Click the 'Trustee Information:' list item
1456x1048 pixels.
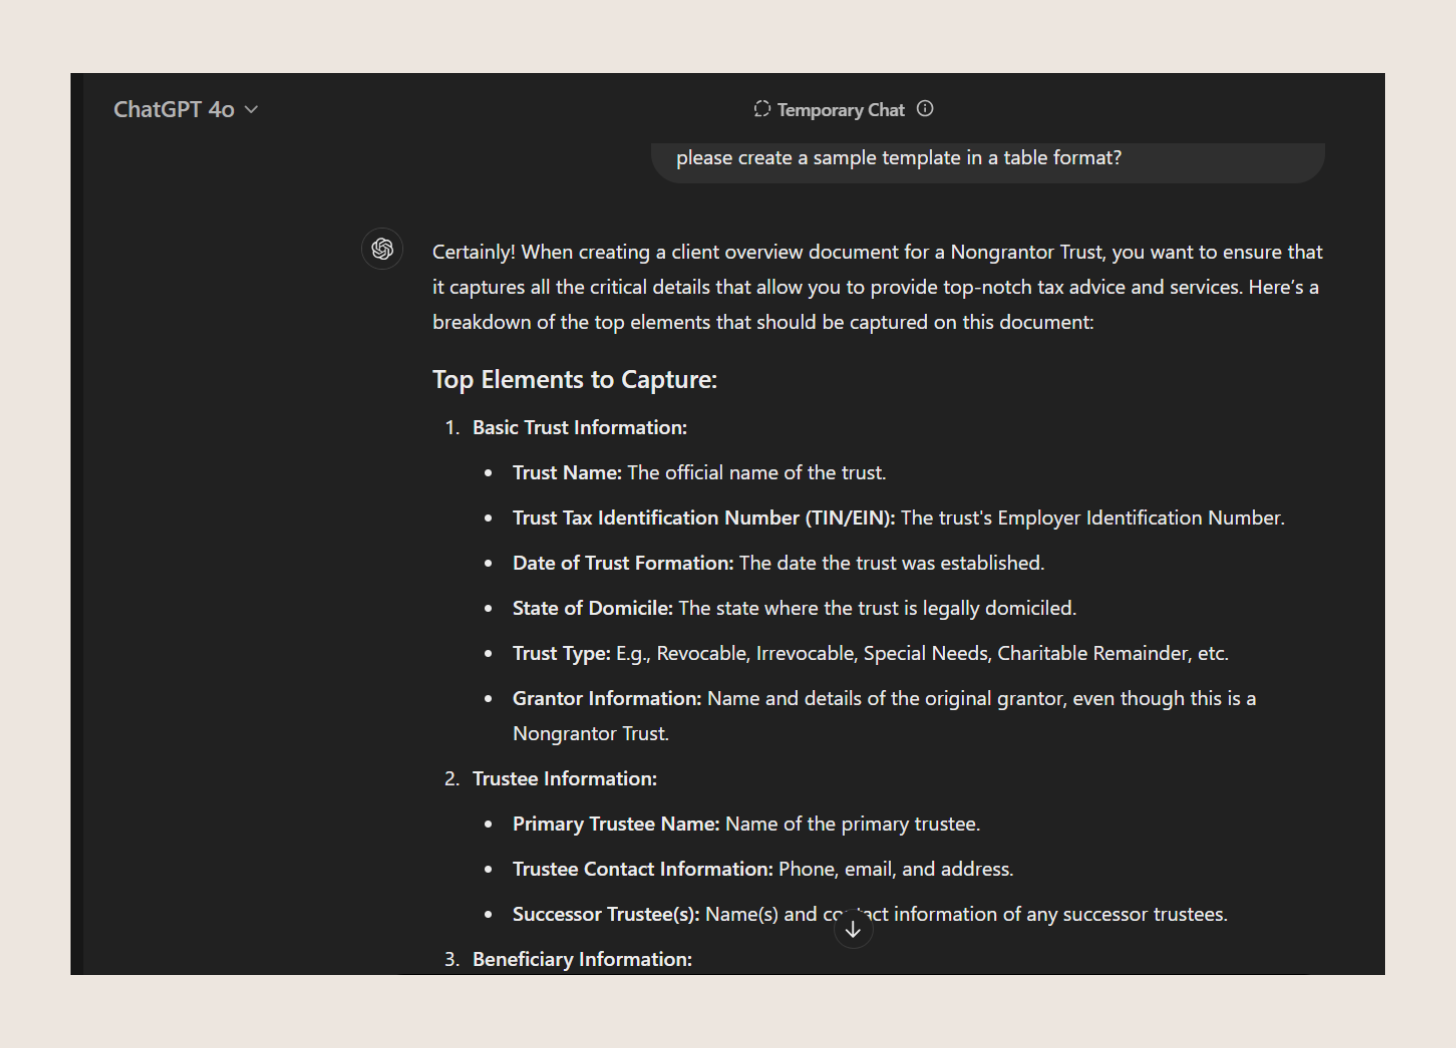coord(565,779)
